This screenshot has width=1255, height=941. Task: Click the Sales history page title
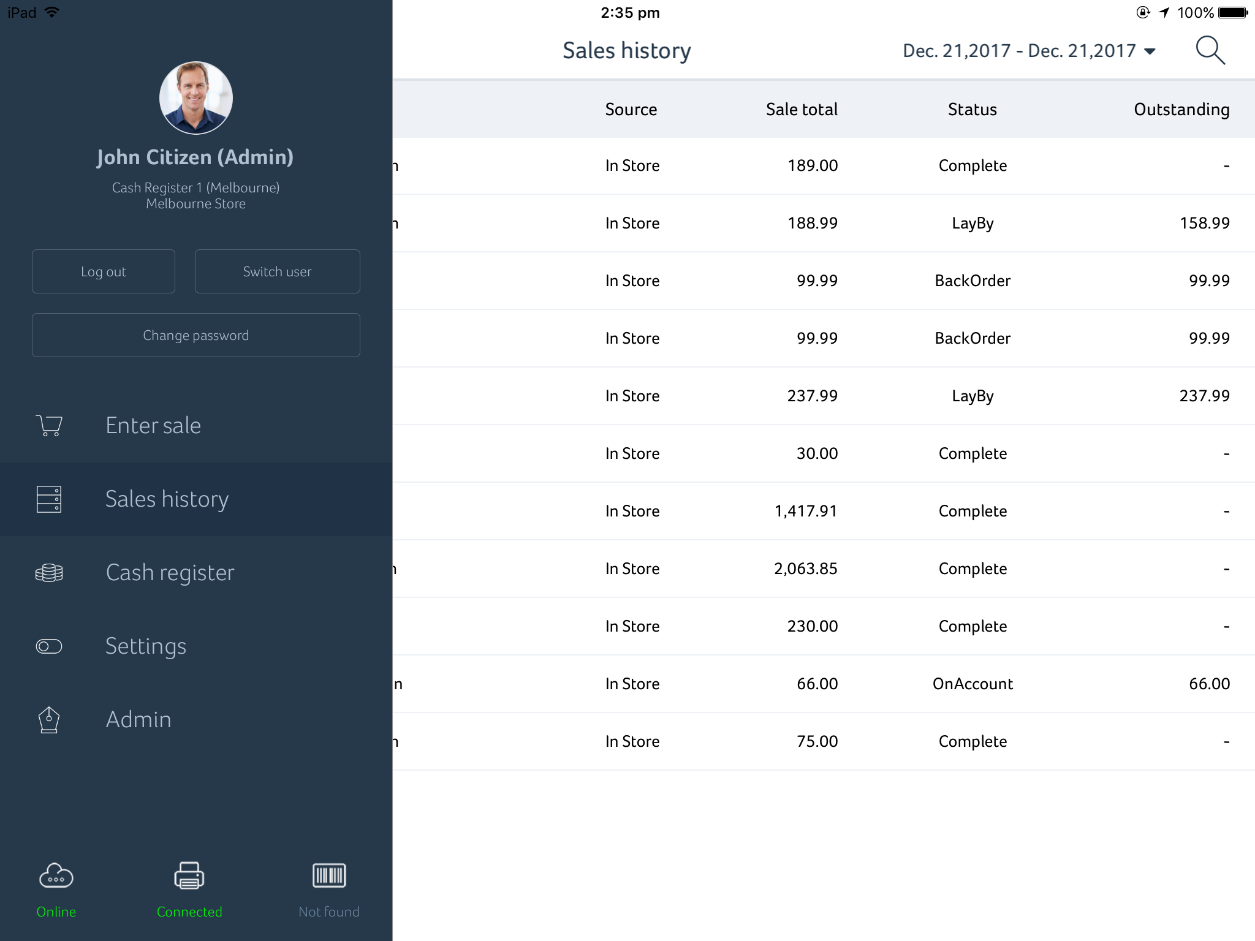click(x=627, y=51)
